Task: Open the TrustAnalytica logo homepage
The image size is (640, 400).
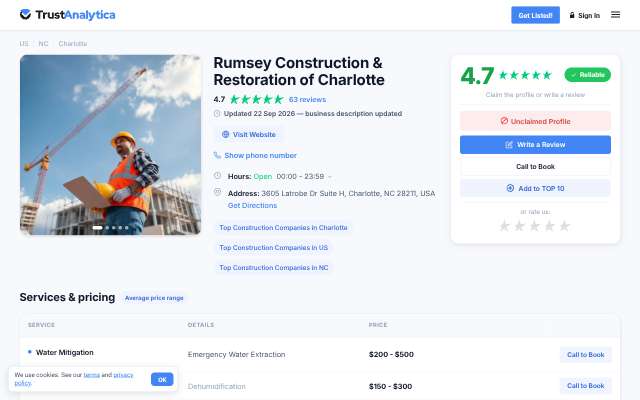Action: (x=67, y=15)
